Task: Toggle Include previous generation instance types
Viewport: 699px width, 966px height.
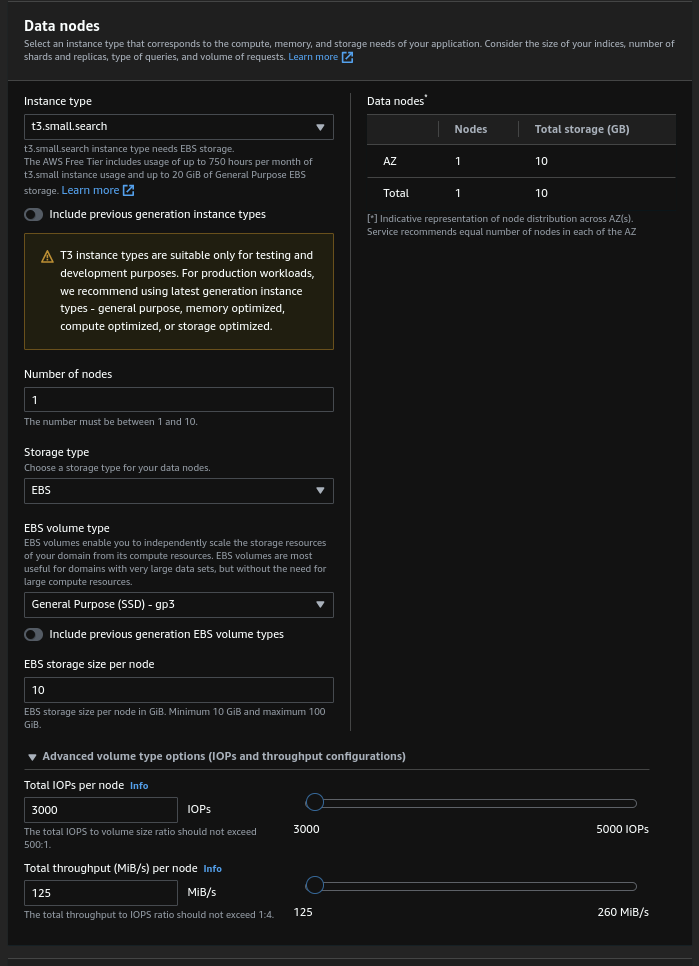Action: 34,214
